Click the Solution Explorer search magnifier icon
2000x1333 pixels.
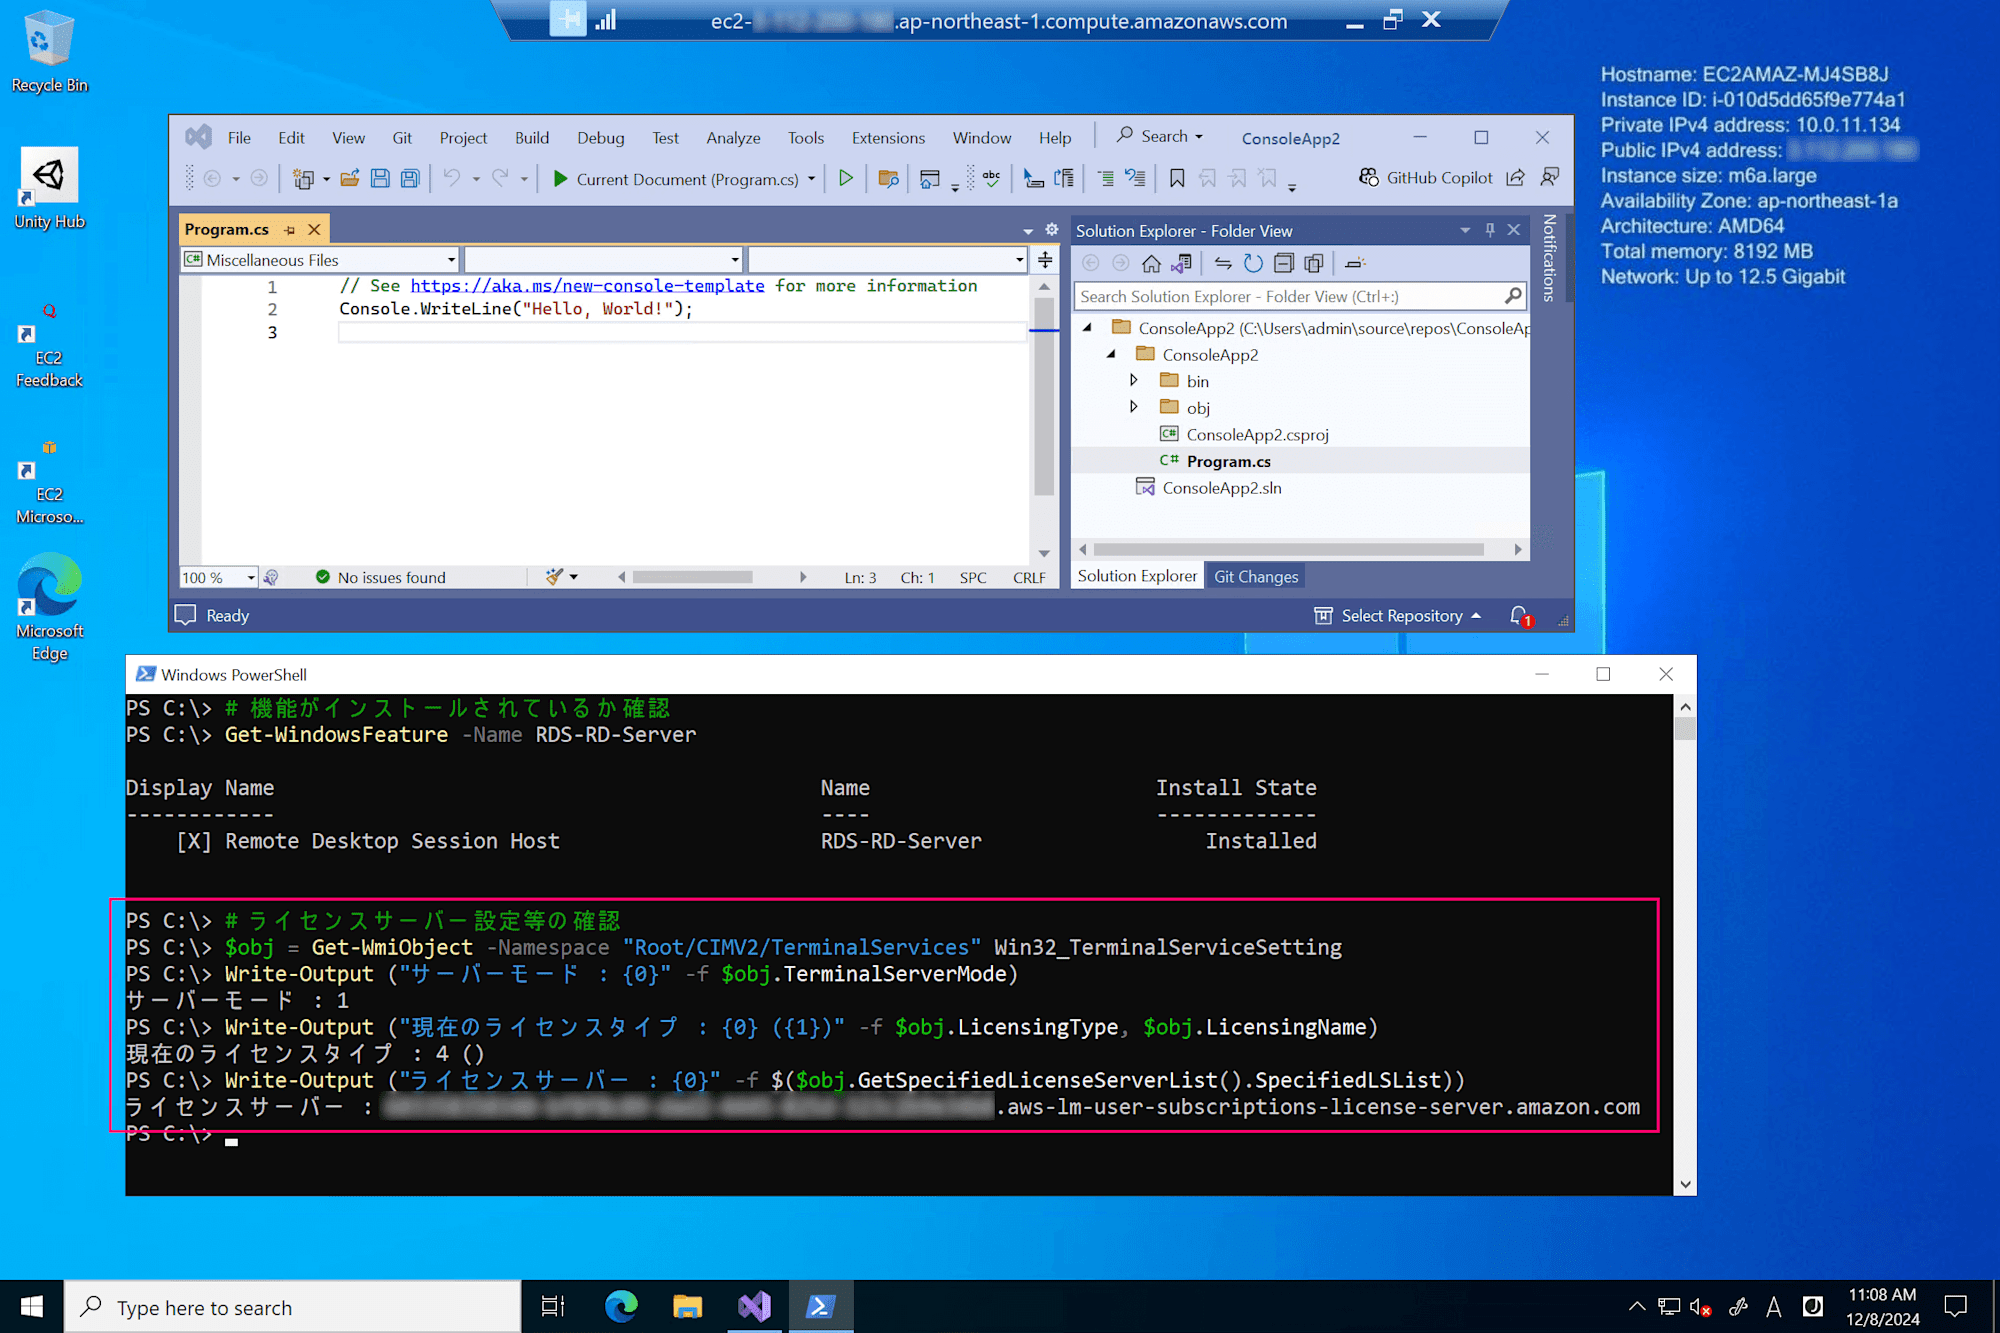point(1513,296)
